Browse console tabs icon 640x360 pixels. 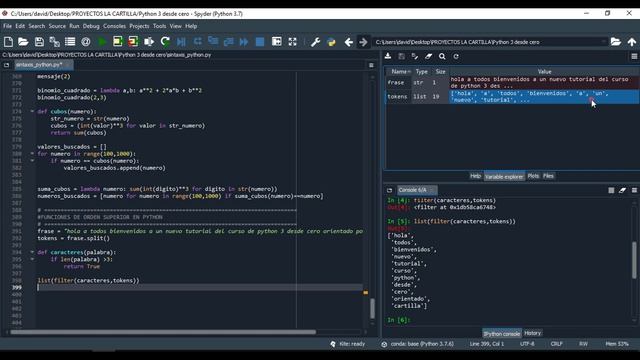tap(389, 190)
